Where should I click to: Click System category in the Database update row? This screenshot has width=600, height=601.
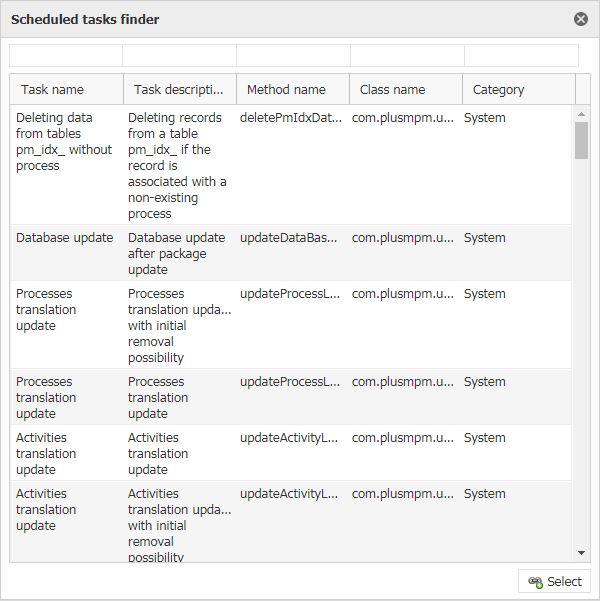click(485, 238)
